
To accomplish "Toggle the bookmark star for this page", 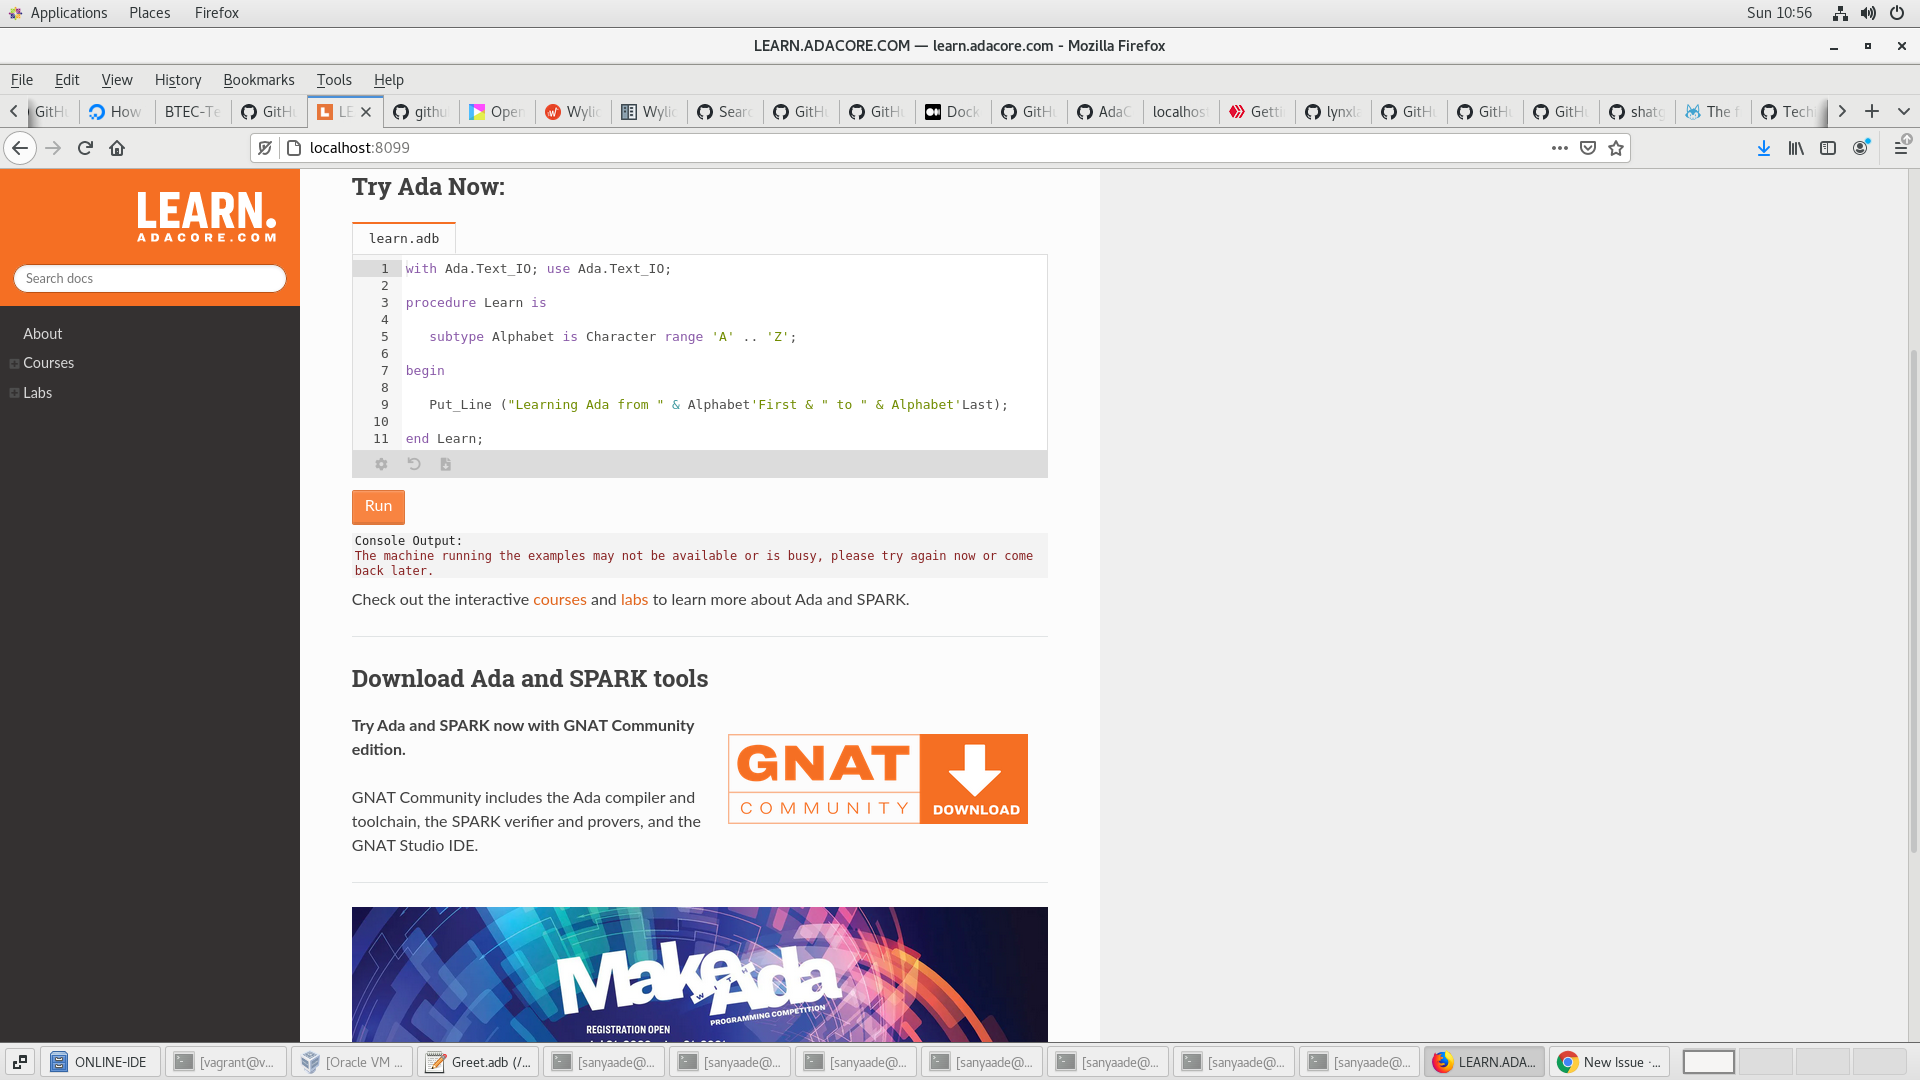I will (1616, 148).
